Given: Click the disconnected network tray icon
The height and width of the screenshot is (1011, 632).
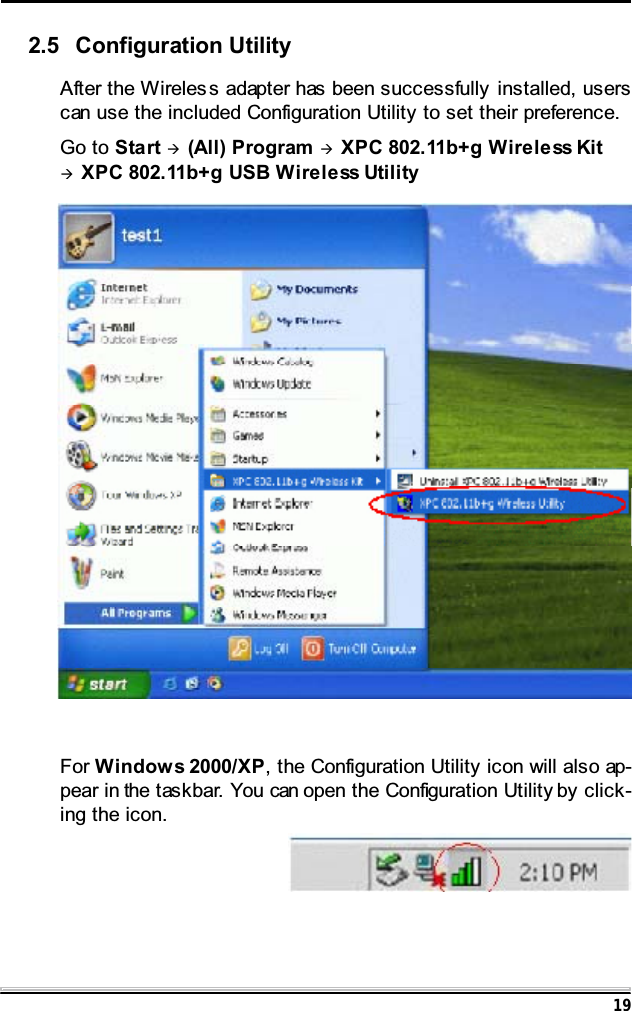Looking at the screenshot, I should [429, 871].
